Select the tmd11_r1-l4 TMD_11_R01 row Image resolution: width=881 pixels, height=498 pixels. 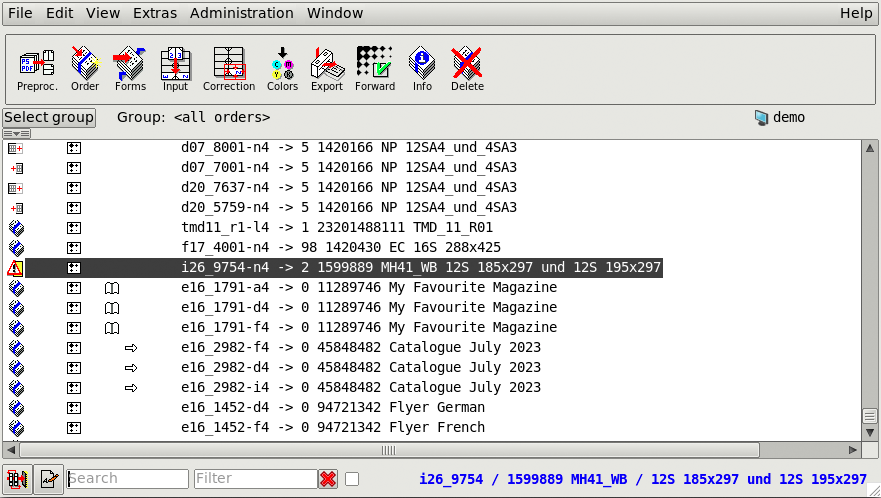(x=337, y=228)
